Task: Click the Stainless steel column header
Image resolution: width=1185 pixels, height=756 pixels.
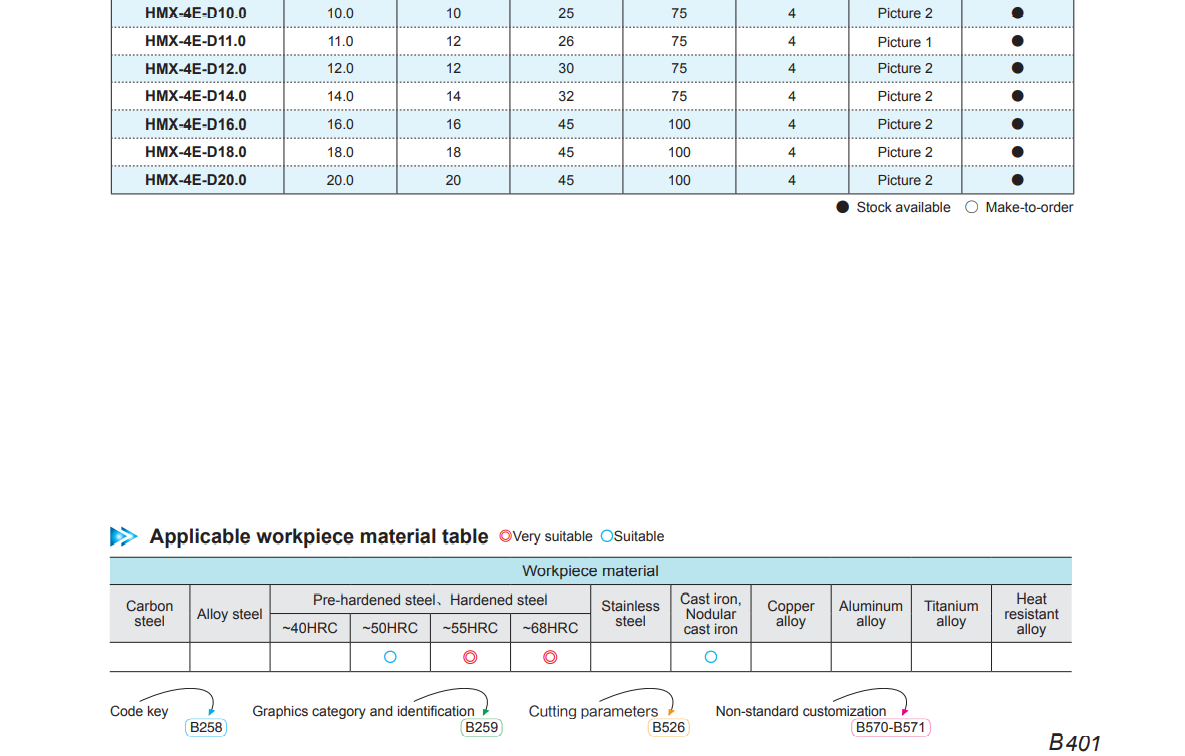Action: point(630,613)
